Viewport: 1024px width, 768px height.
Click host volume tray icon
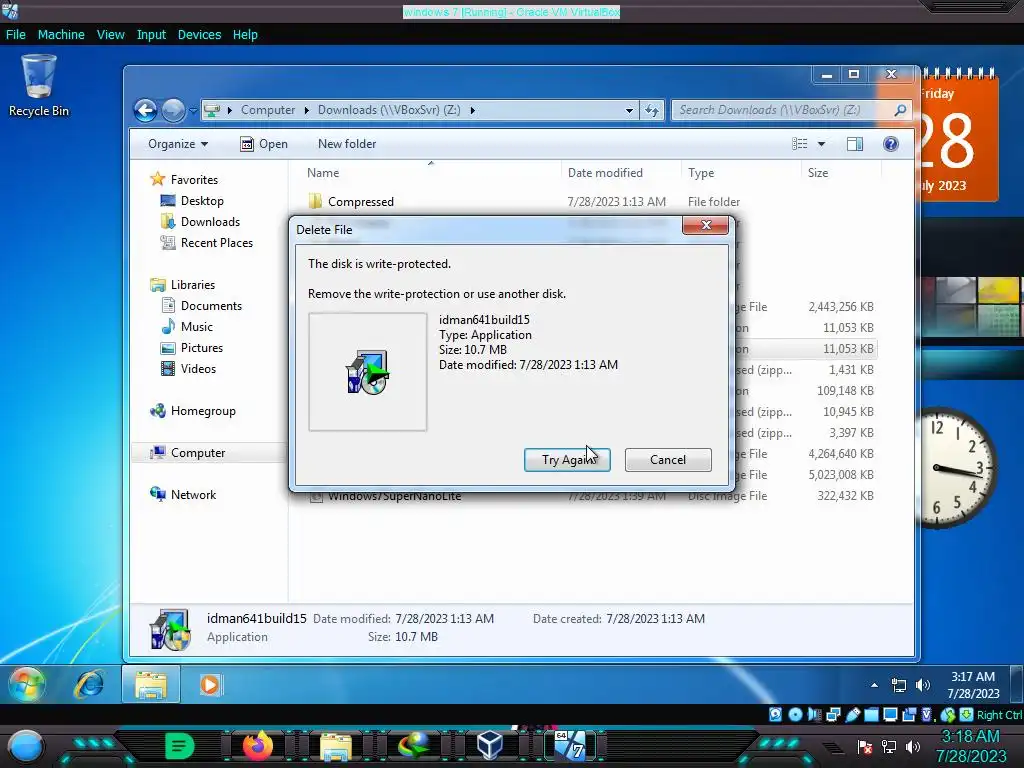pyautogui.click(x=913, y=746)
